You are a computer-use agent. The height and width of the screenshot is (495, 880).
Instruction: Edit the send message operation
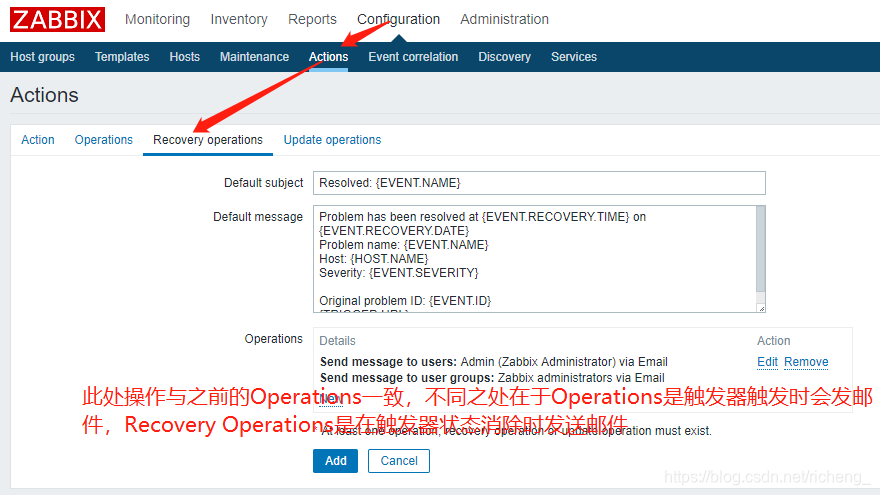point(767,362)
